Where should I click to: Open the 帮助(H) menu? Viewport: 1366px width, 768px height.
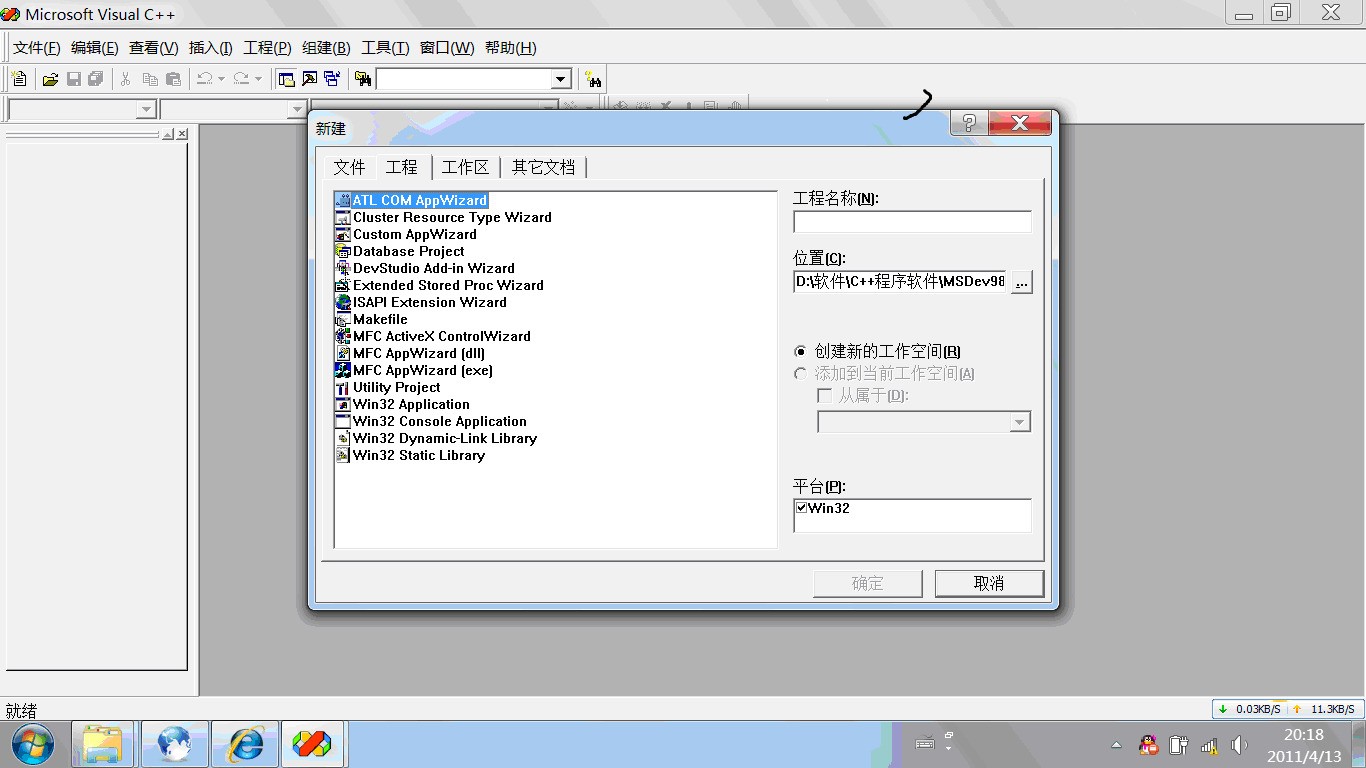tap(511, 48)
